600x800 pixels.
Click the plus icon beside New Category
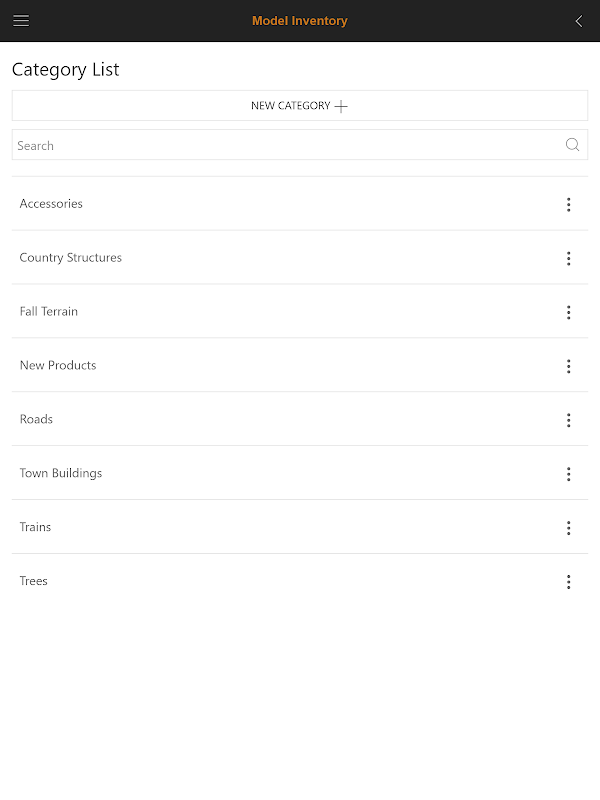pos(341,106)
